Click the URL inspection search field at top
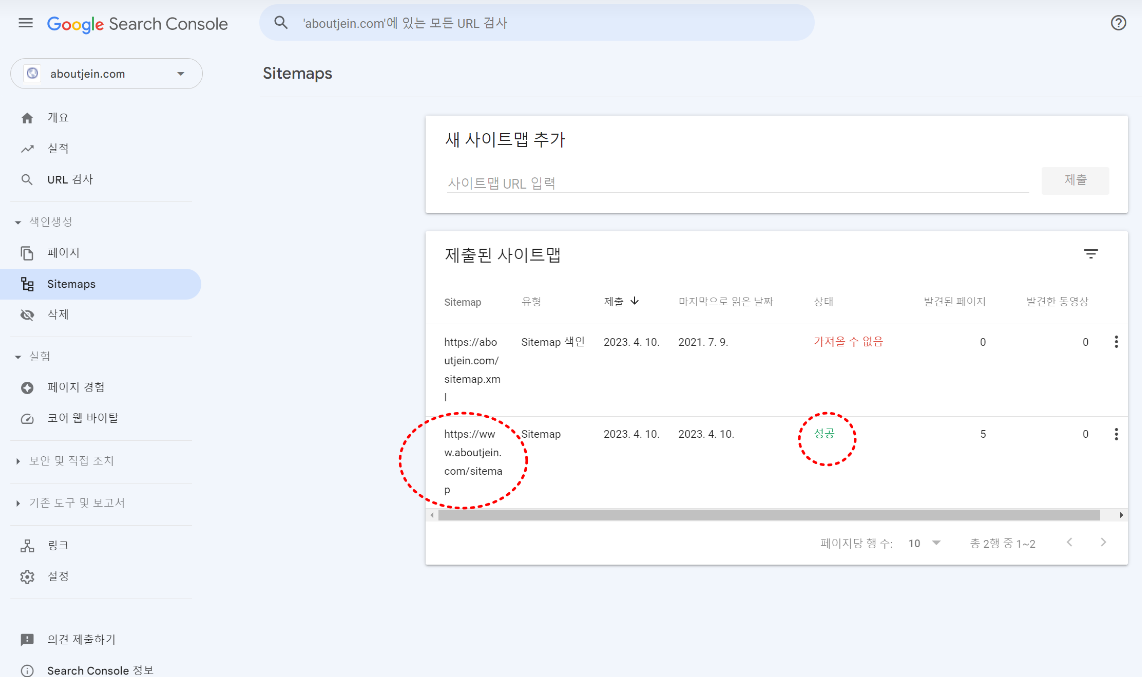The height and width of the screenshot is (677, 1142). point(537,23)
